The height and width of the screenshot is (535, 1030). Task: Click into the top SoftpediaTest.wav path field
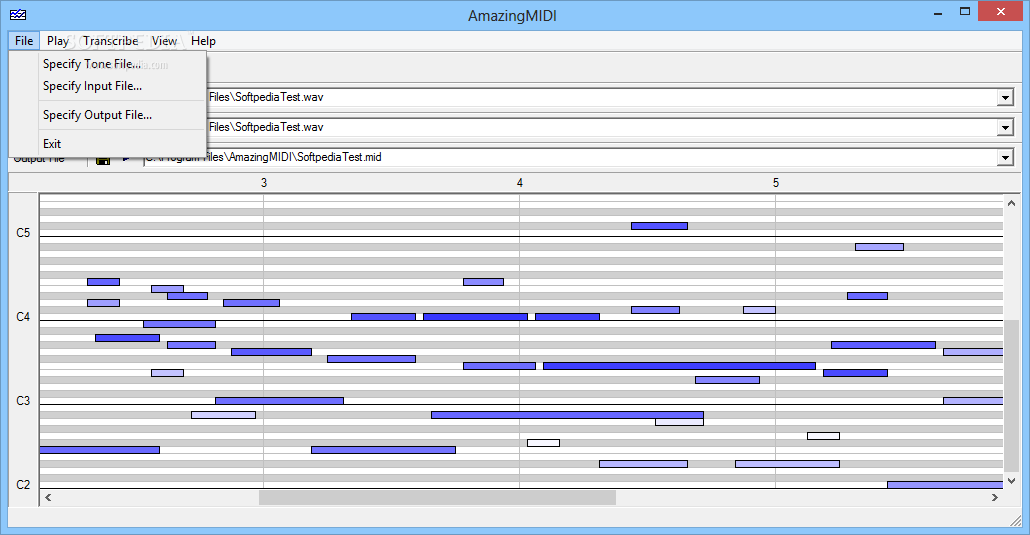pyautogui.click(x=601, y=97)
